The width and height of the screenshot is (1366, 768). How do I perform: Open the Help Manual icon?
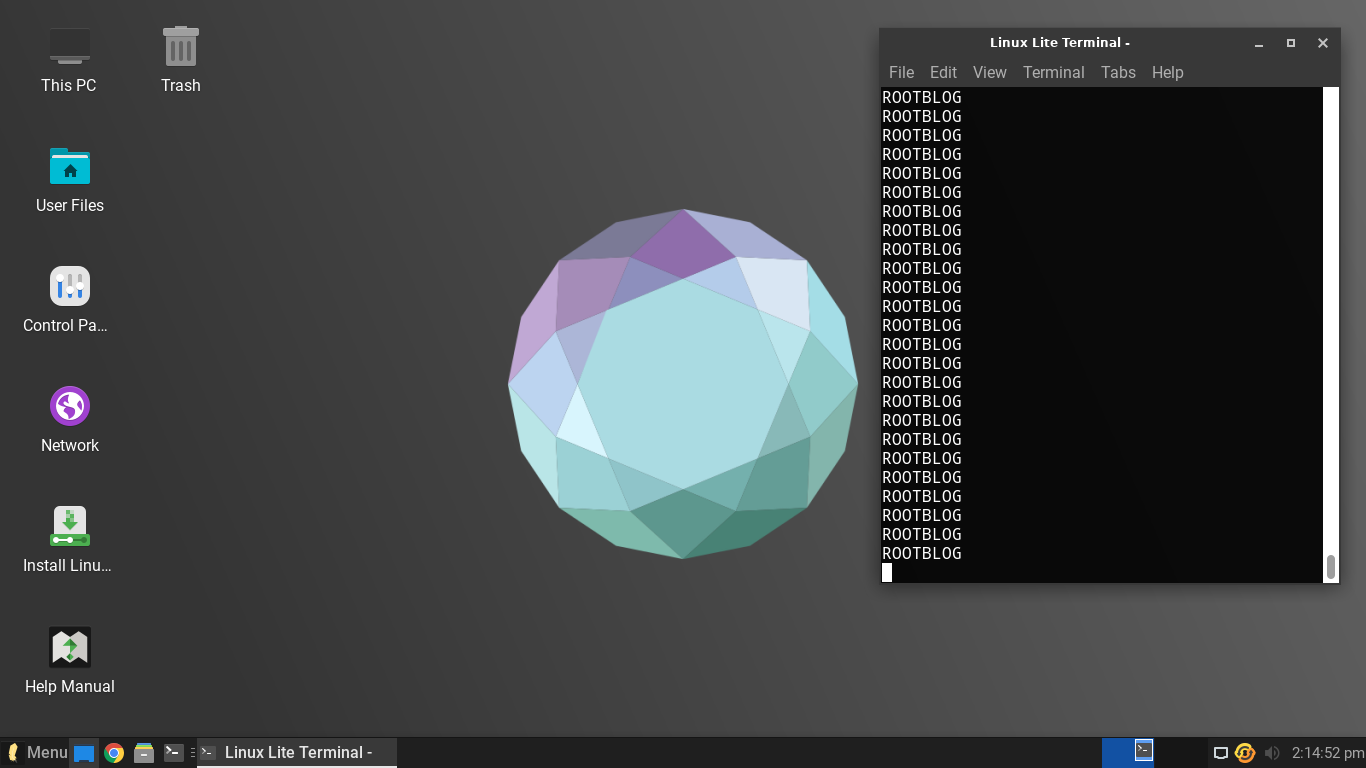click(x=69, y=645)
